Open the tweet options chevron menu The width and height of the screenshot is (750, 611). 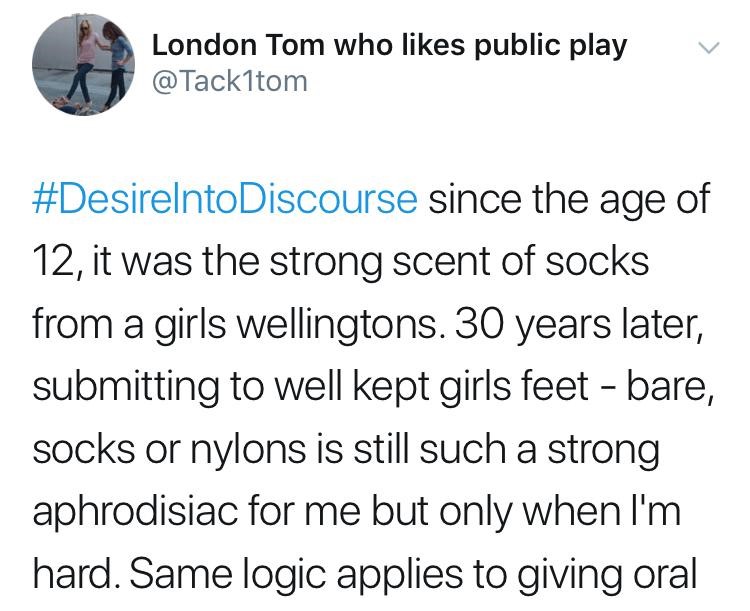point(708,47)
